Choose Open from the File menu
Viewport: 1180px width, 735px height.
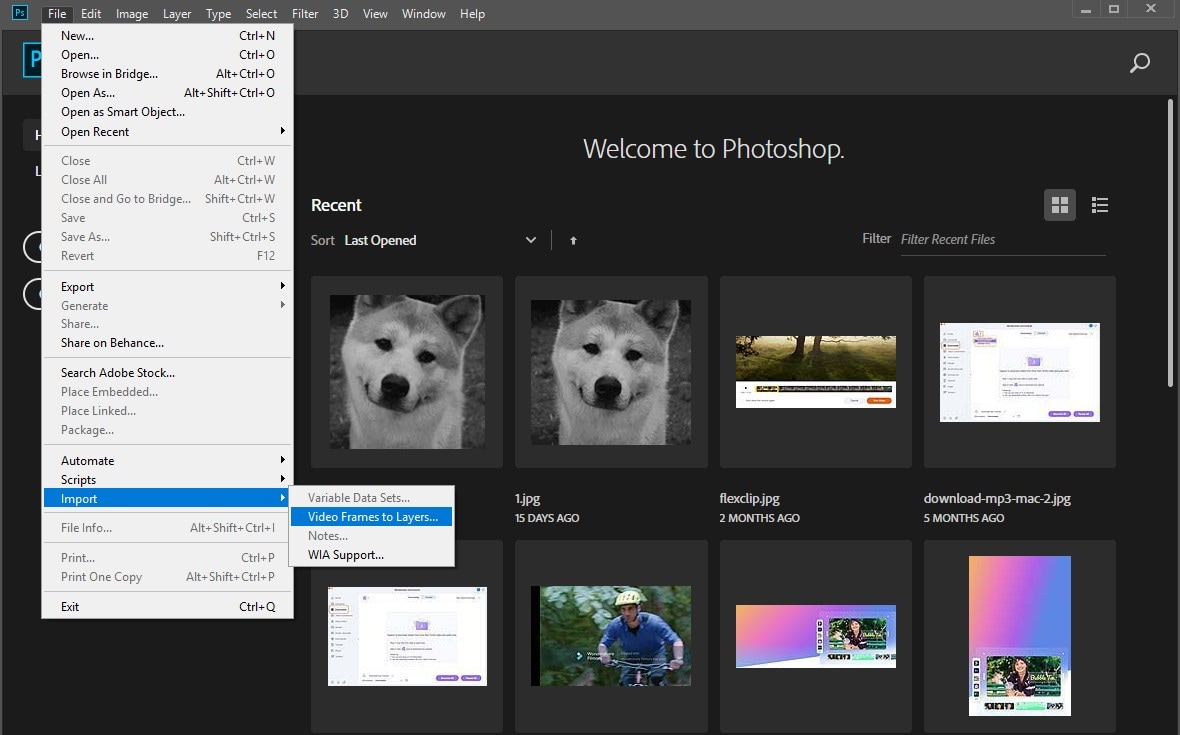tap(167, 54)
